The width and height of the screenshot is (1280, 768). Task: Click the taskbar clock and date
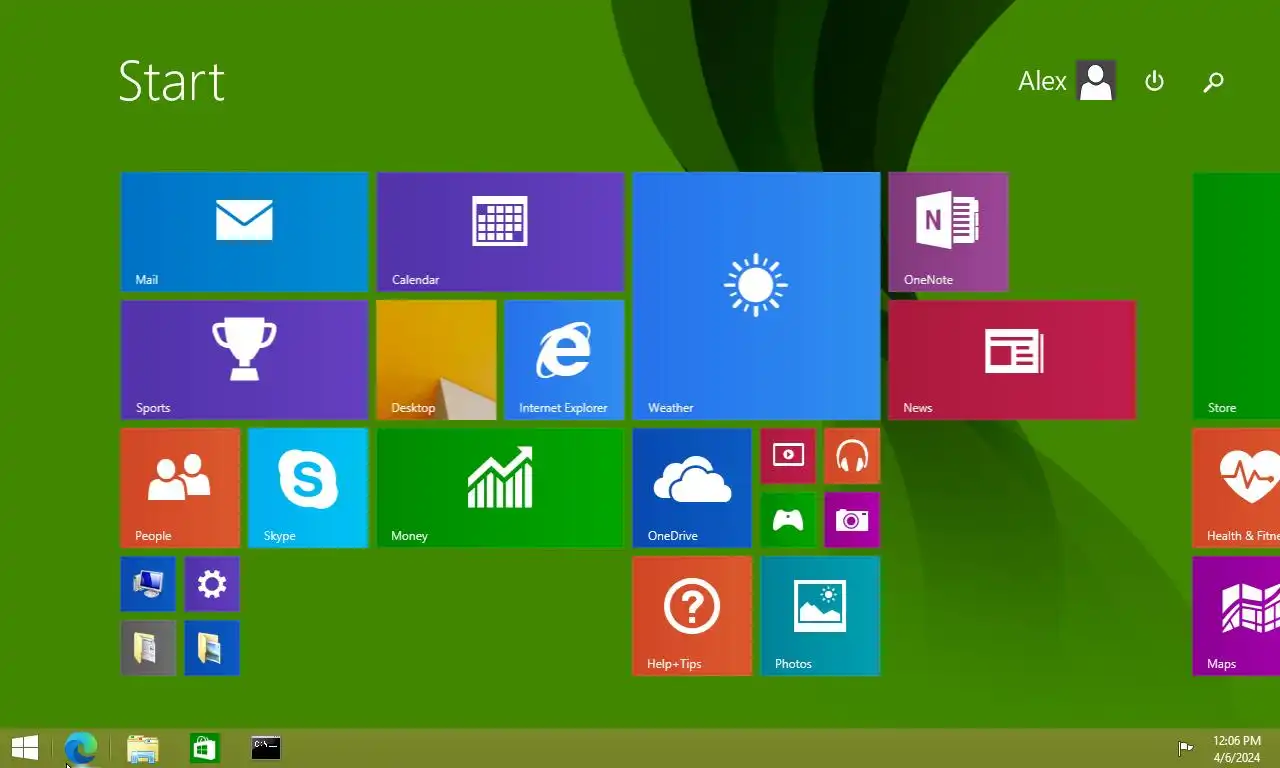1237,749
